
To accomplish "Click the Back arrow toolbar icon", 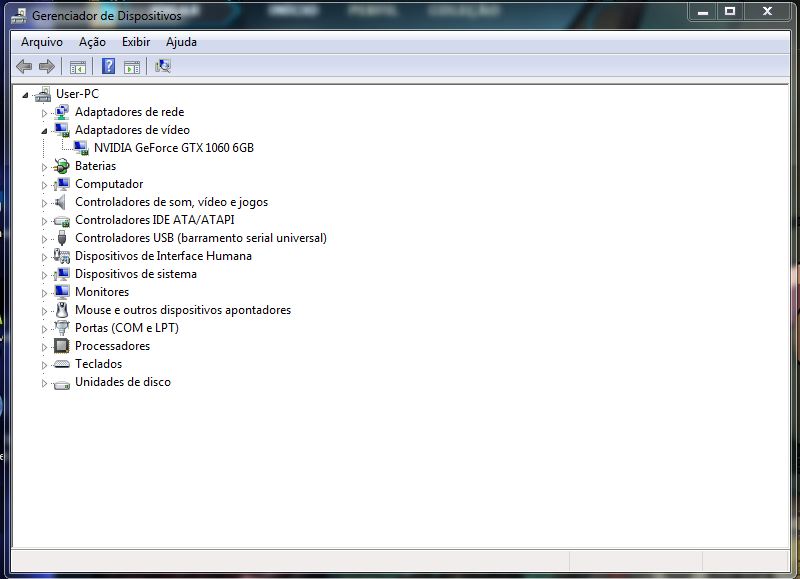I will tap(24, 66).
